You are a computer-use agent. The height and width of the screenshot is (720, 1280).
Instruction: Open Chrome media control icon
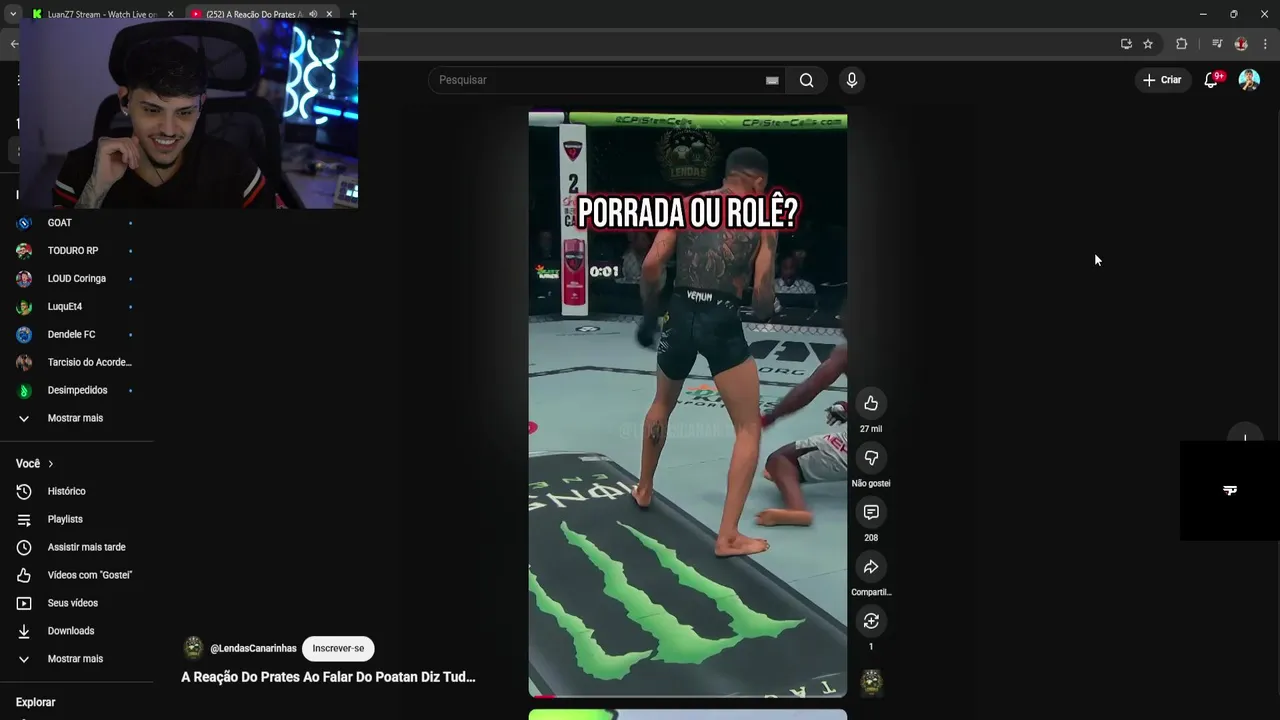tap(1217, 44)
